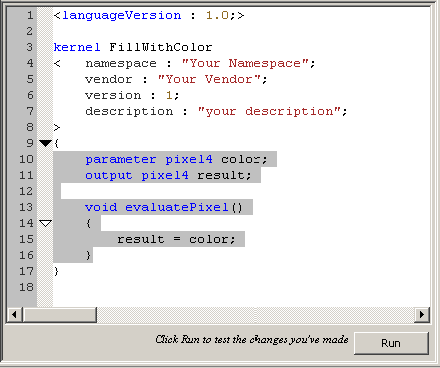The image size is (440, 368).
Task: Click the 'Click Run to test' hint text
Action: coord(252,340)
